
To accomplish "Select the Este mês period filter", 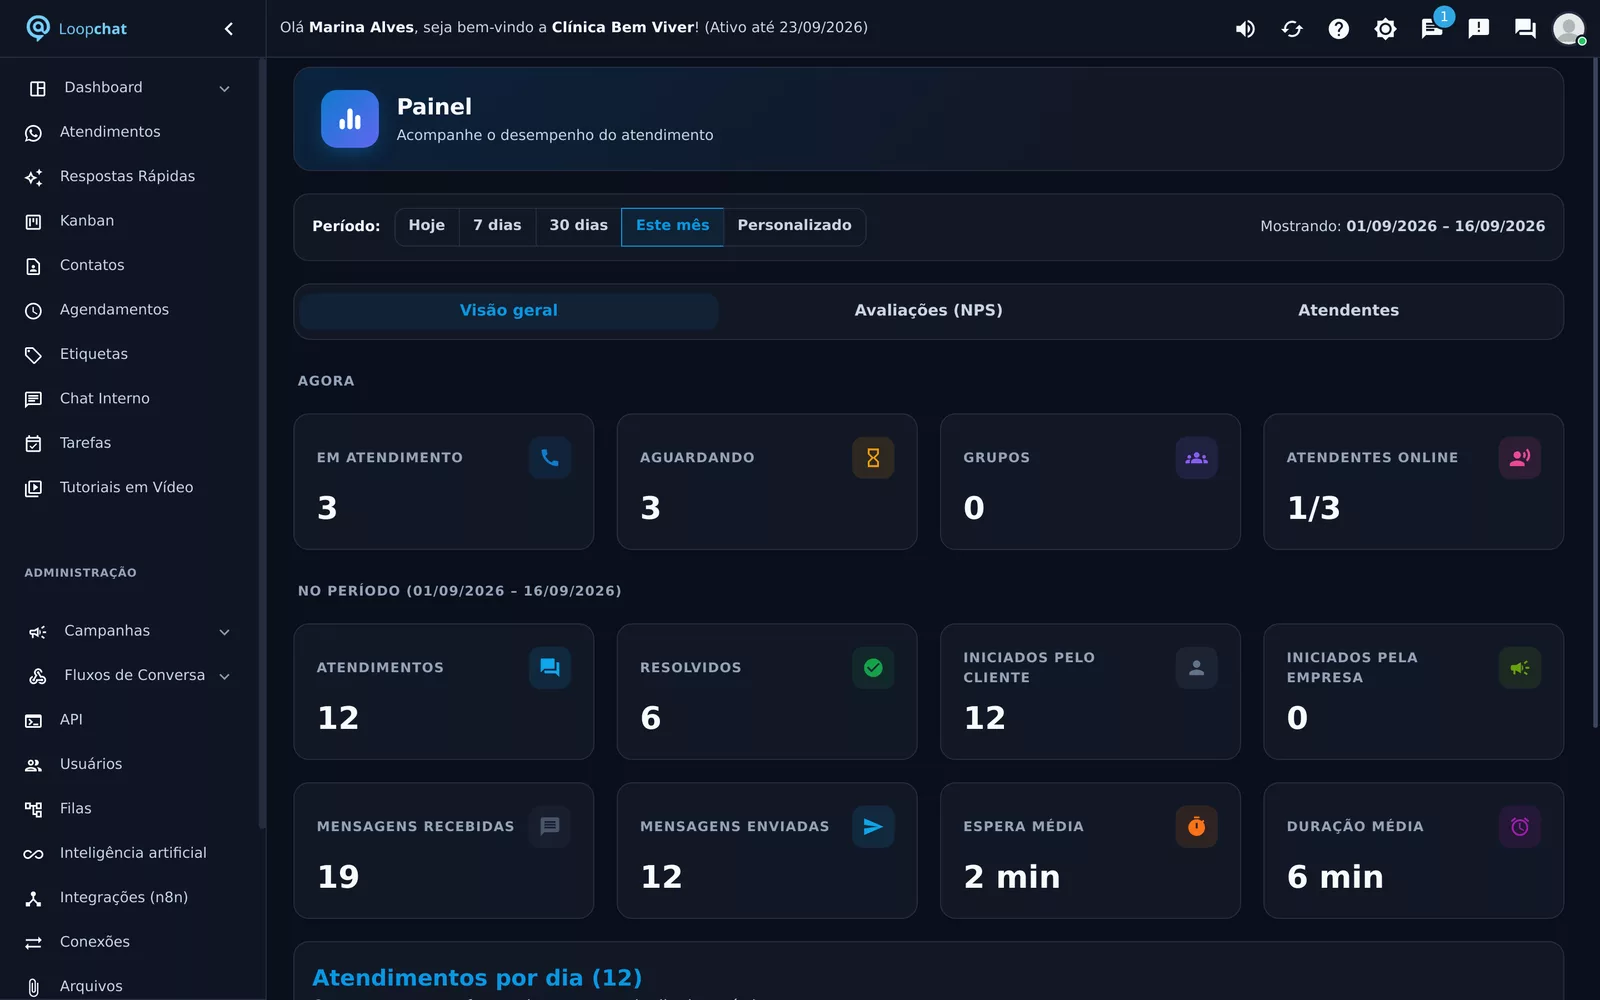I will coord(672,226).
